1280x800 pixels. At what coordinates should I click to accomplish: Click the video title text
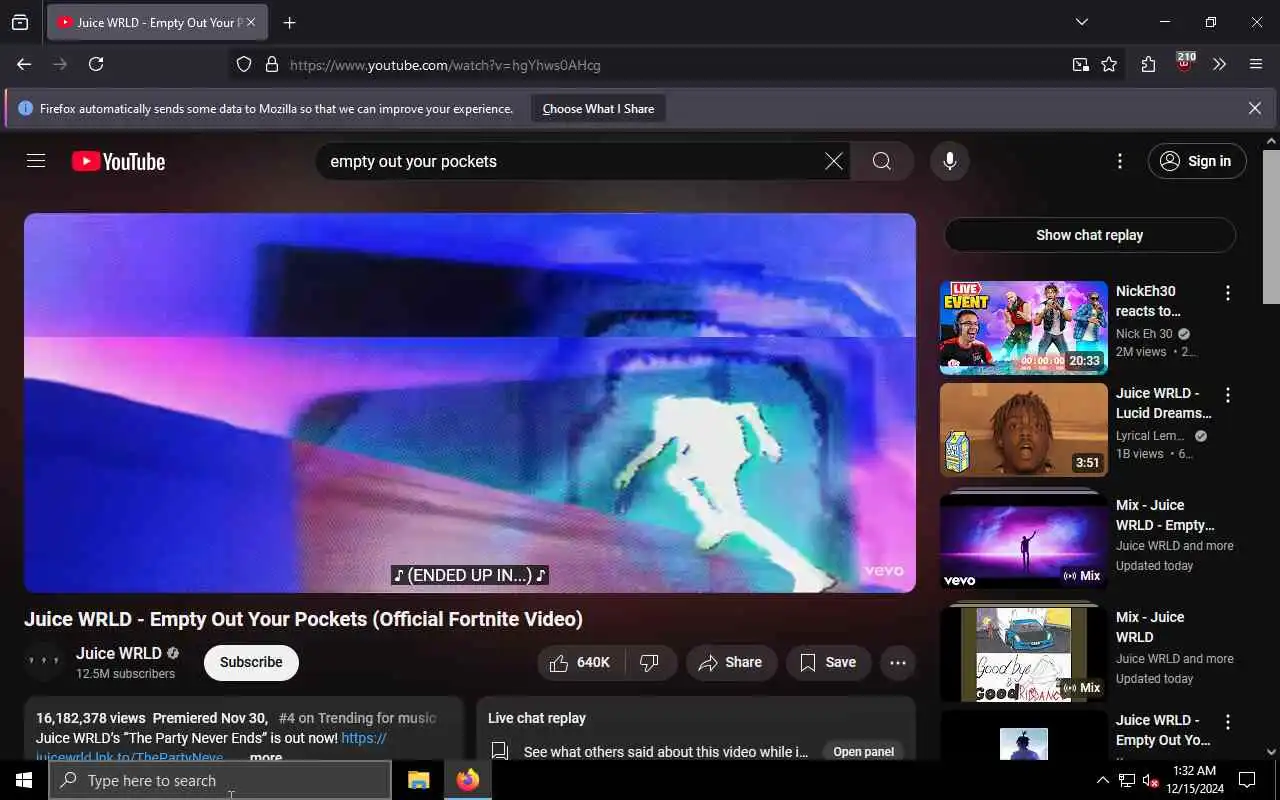303,619
